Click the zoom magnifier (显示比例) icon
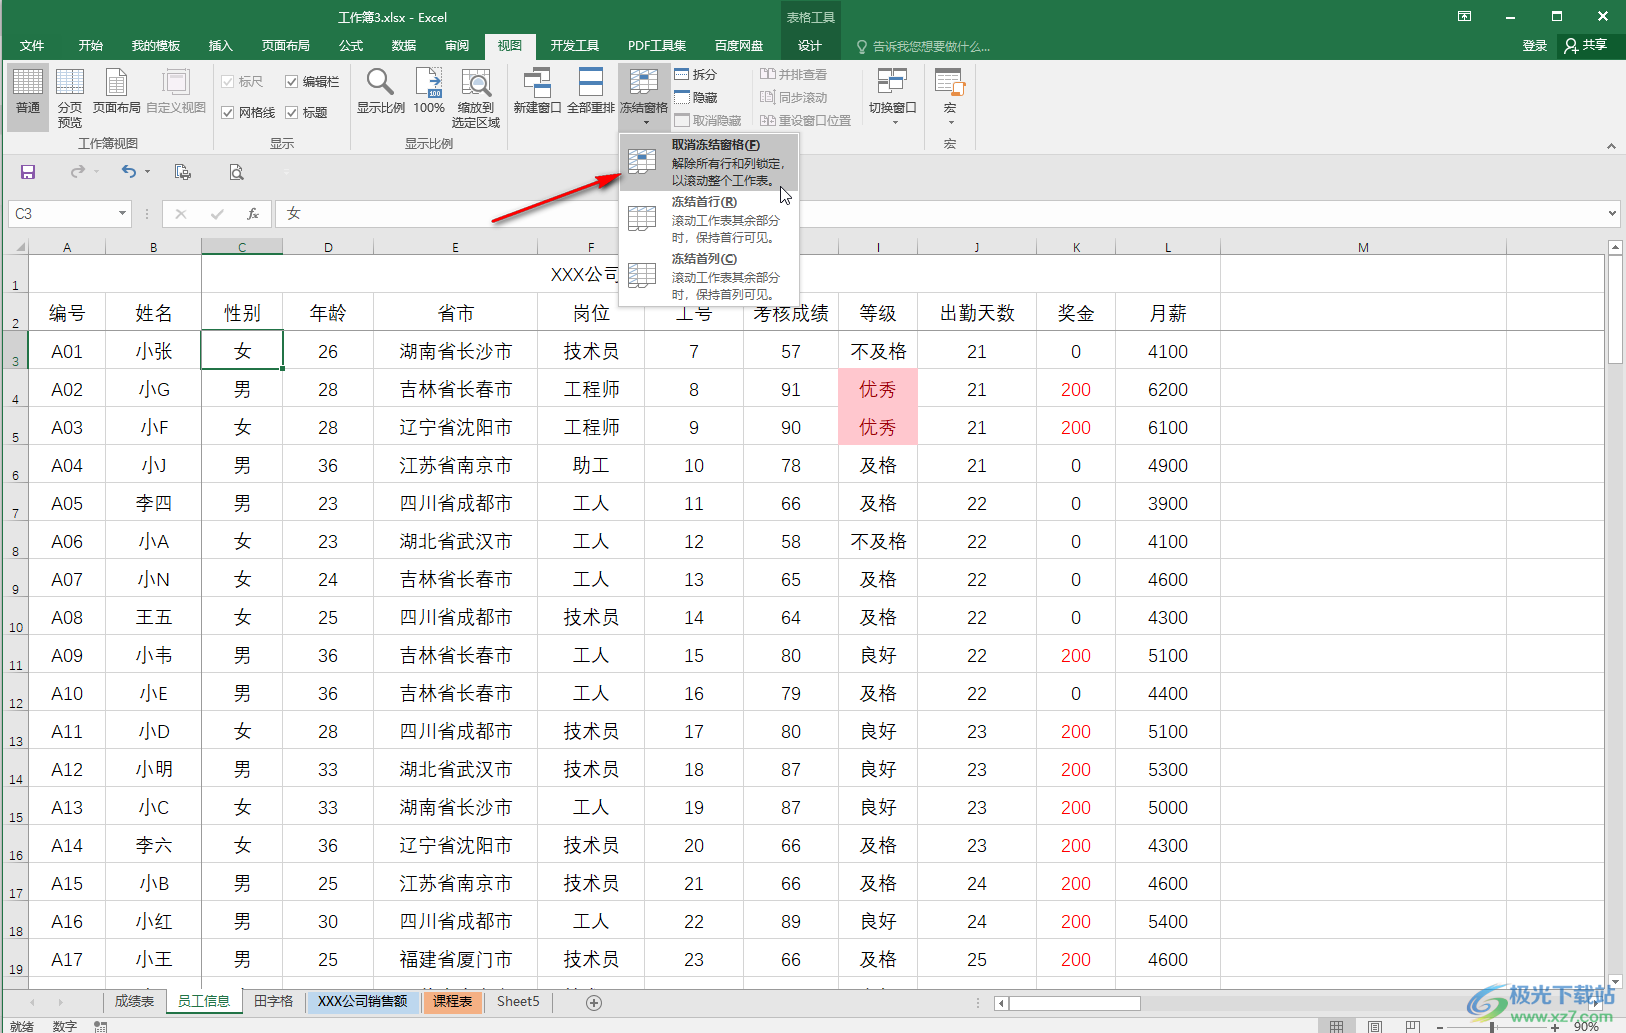The image size is (1626, 1033). (x=380, y=91)
